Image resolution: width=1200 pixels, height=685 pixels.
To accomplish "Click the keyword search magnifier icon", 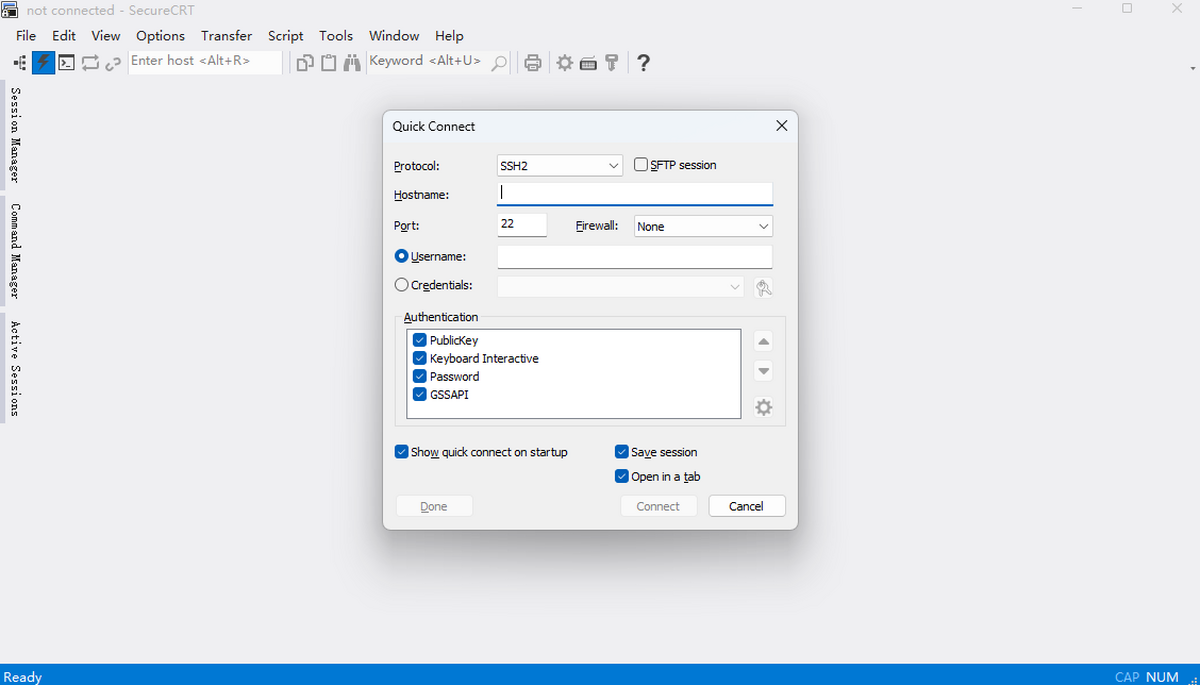I will (x=499, y=63).
